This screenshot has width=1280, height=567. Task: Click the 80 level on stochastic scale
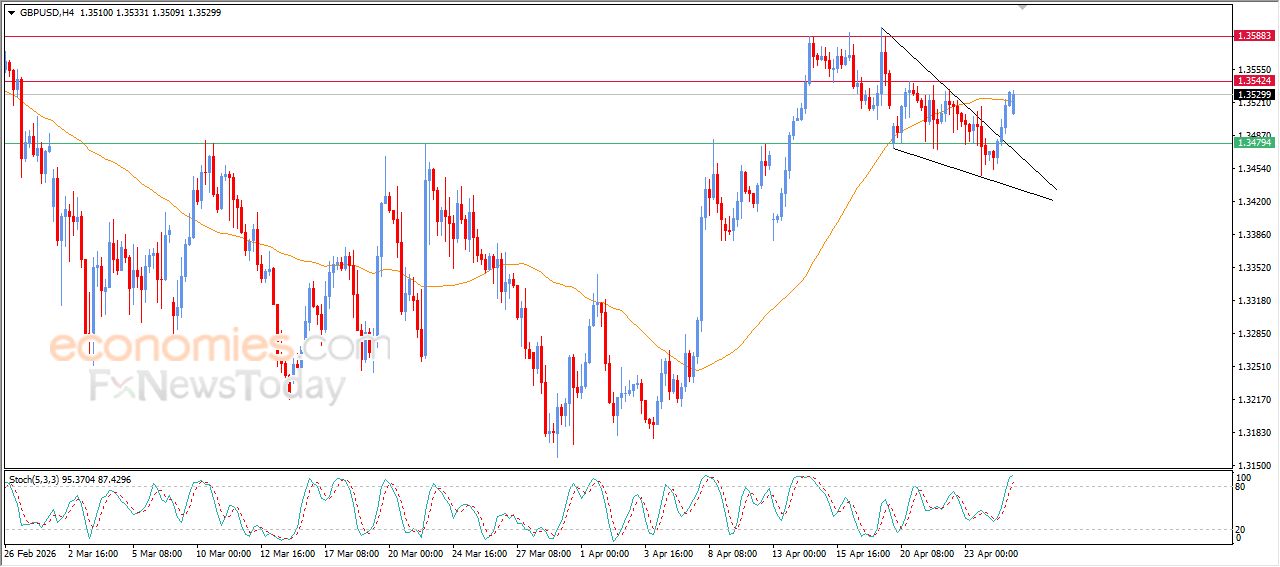pos(1239,487)
